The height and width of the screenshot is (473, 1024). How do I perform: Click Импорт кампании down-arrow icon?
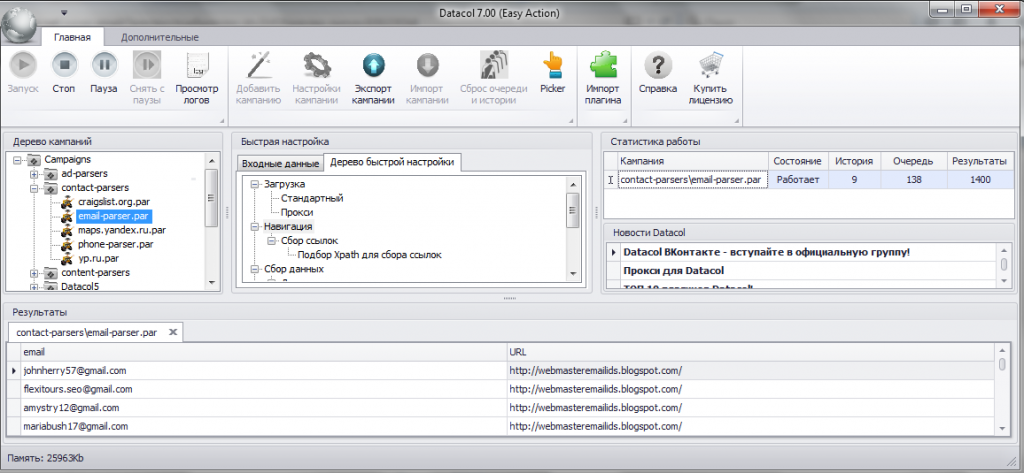[x=428, y=65]
